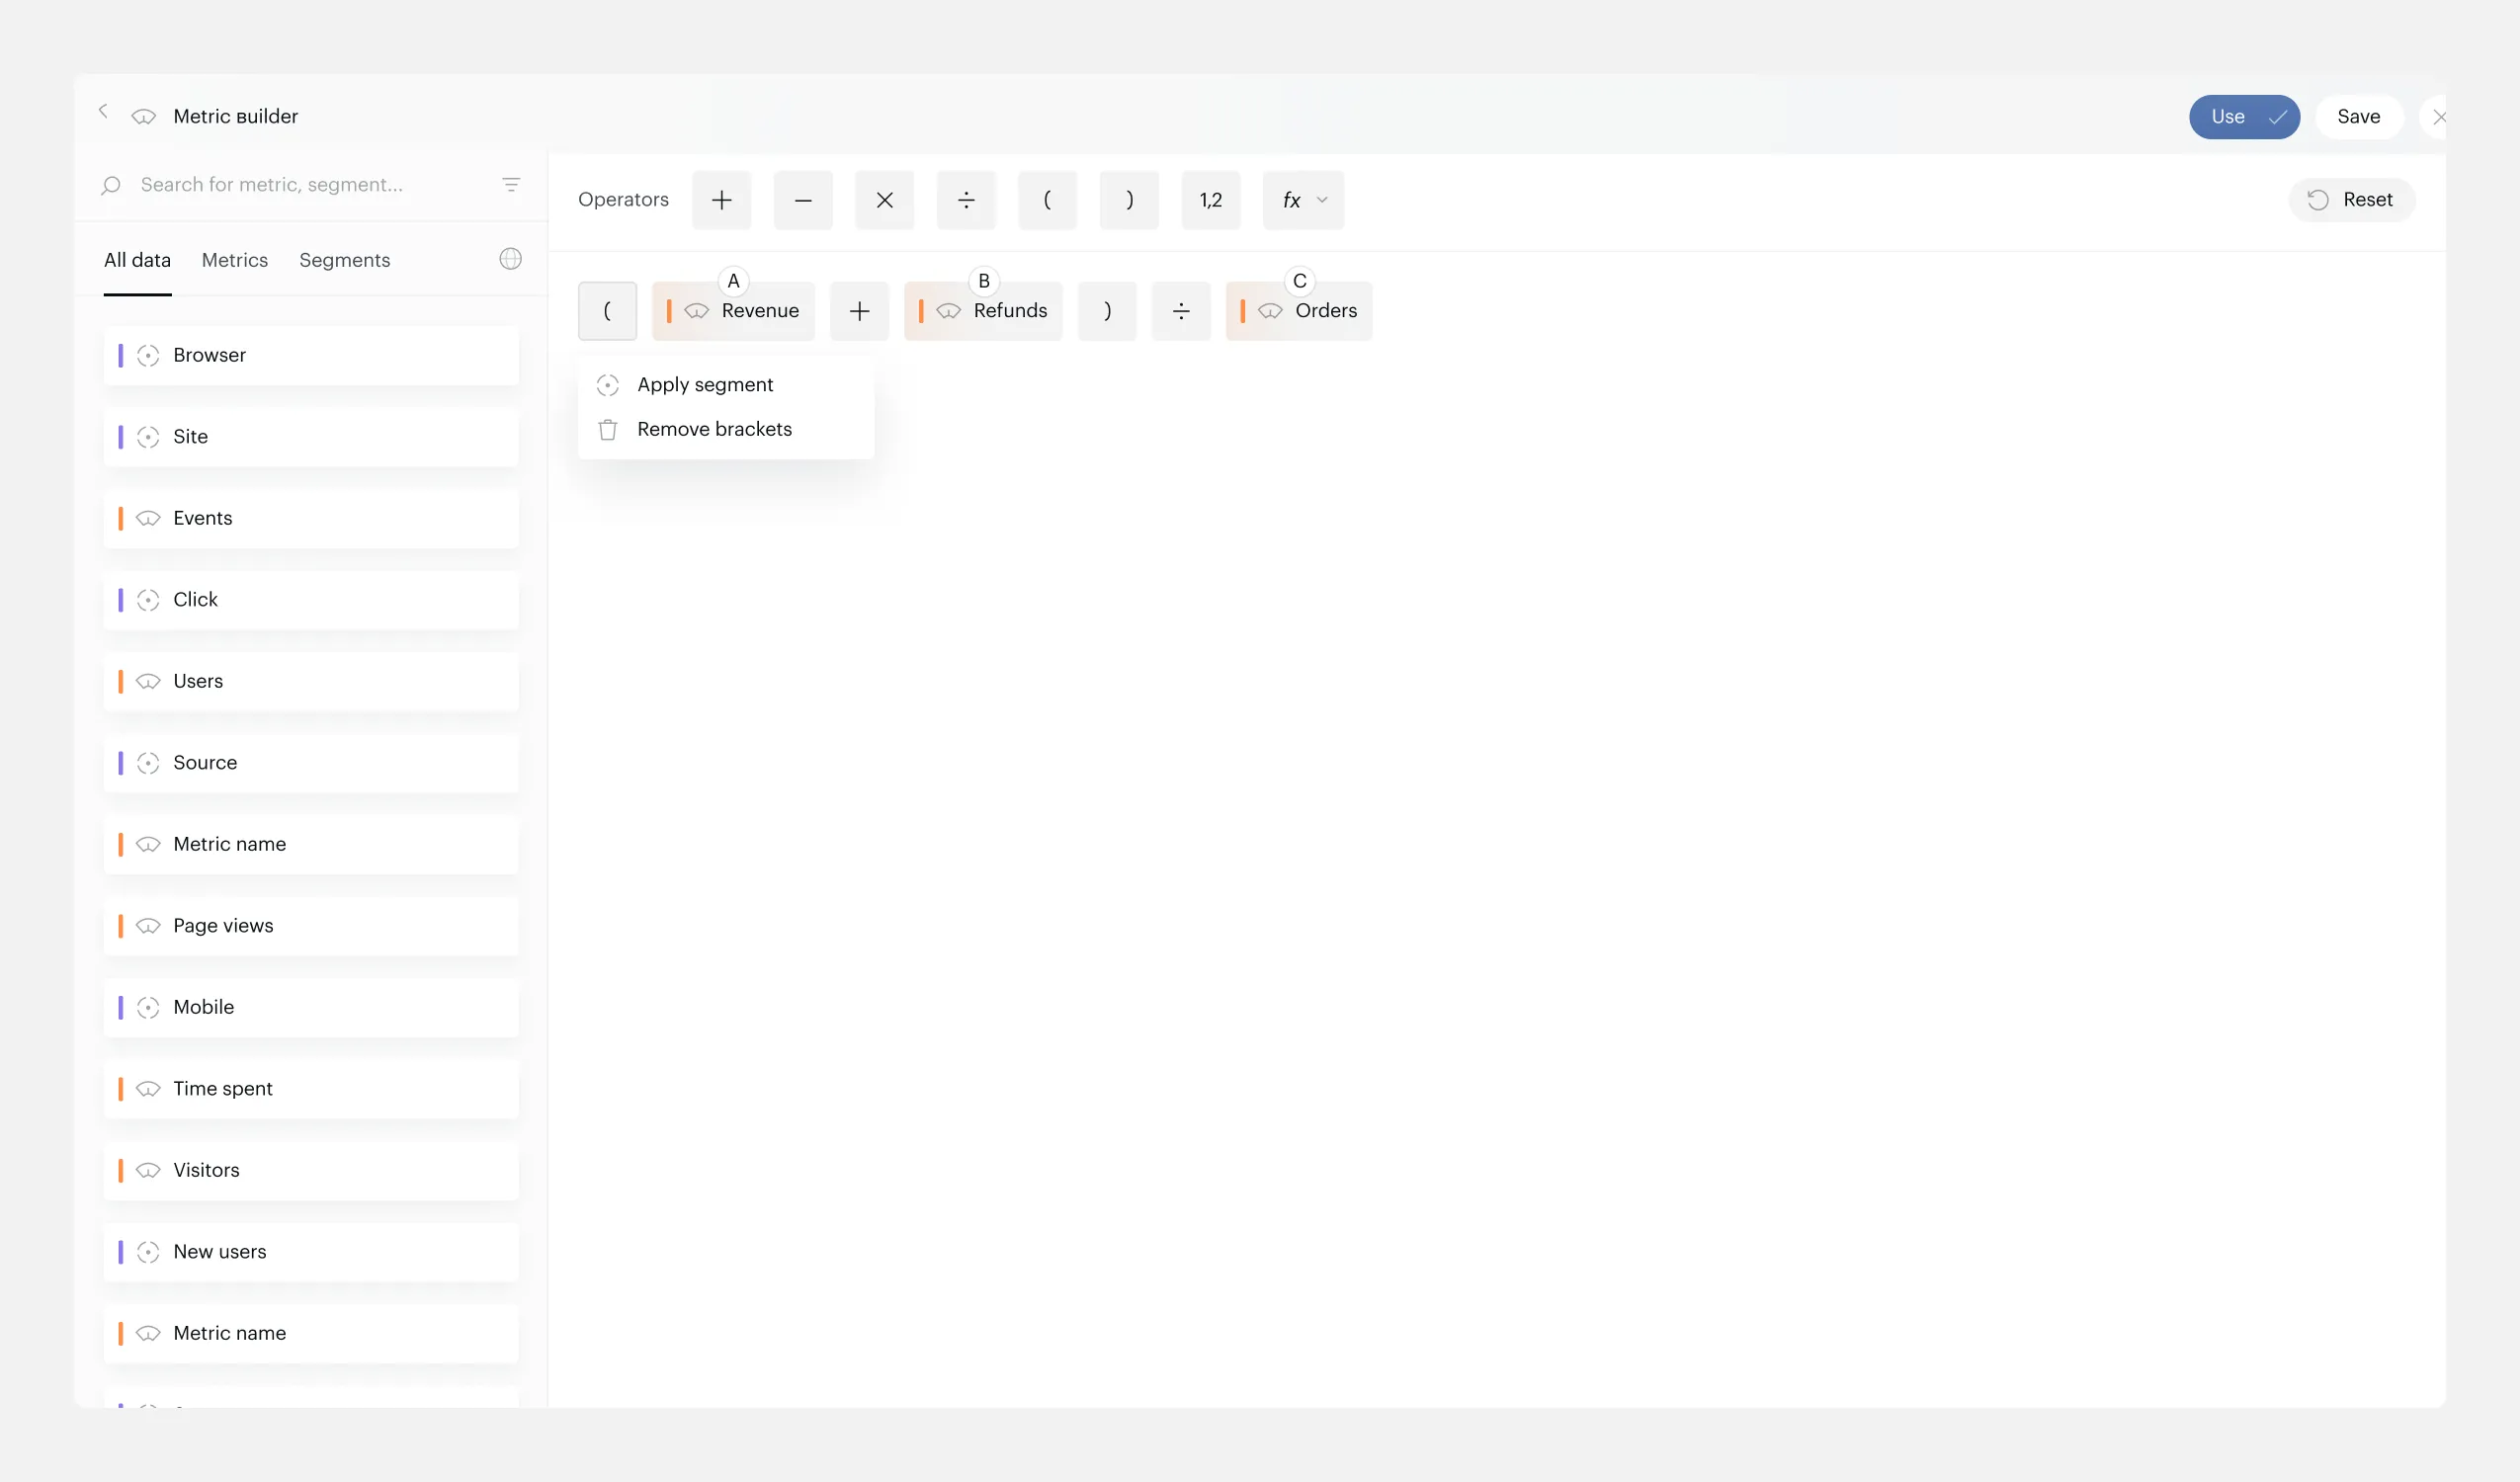The image size is (2520, 1482).
Task: Choose the Click segment item
Action: tap(311, 600)
